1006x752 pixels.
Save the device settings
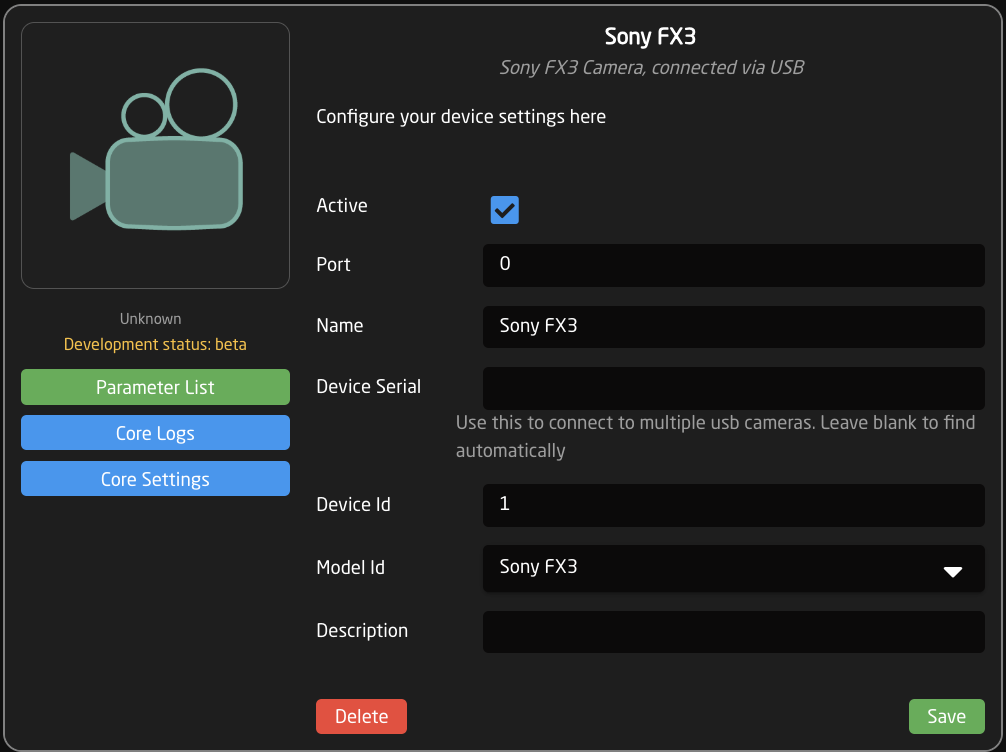946,716
